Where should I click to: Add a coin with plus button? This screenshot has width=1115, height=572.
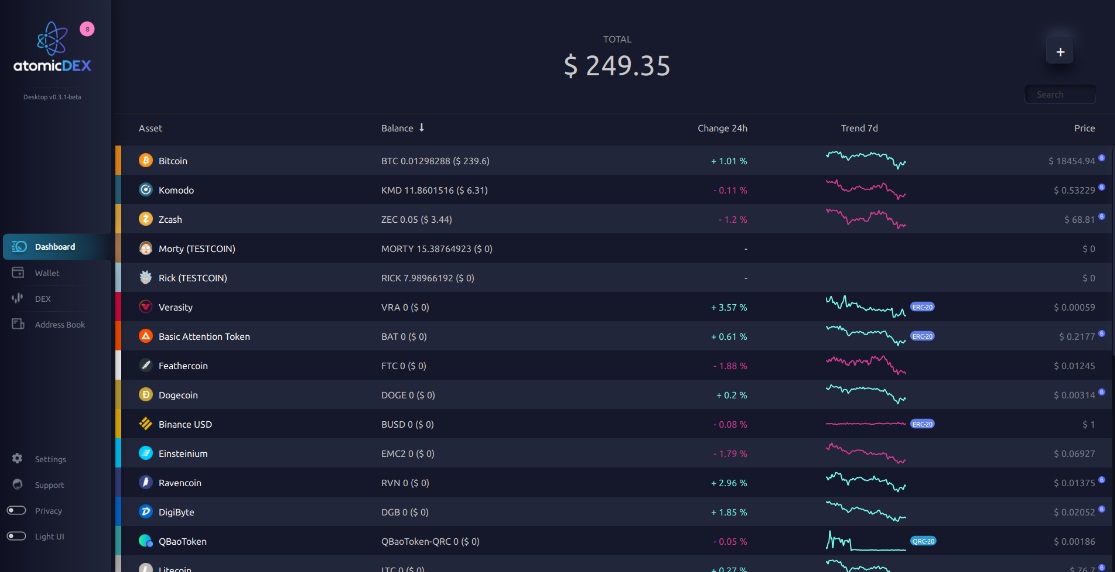[1060, 52]
